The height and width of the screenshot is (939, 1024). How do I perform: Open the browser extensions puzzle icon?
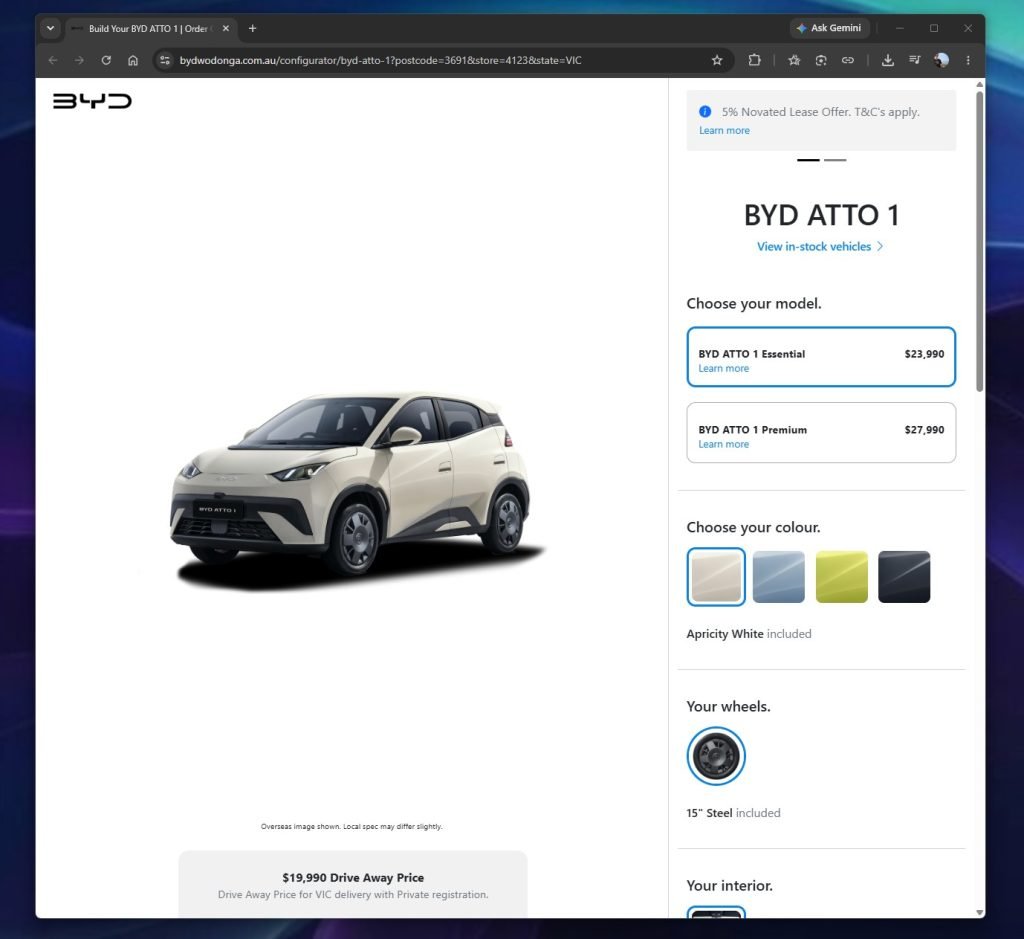pos(754,60)
